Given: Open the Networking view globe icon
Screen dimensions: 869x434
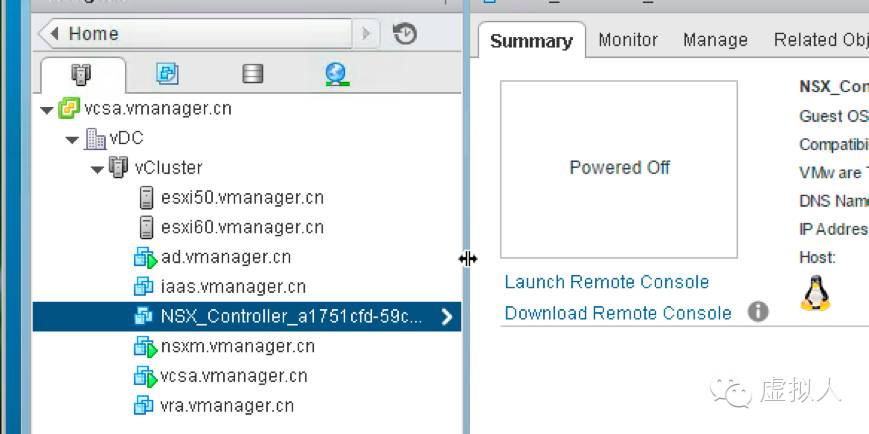Looking at the screenshot, I should (x=337, y=74).
